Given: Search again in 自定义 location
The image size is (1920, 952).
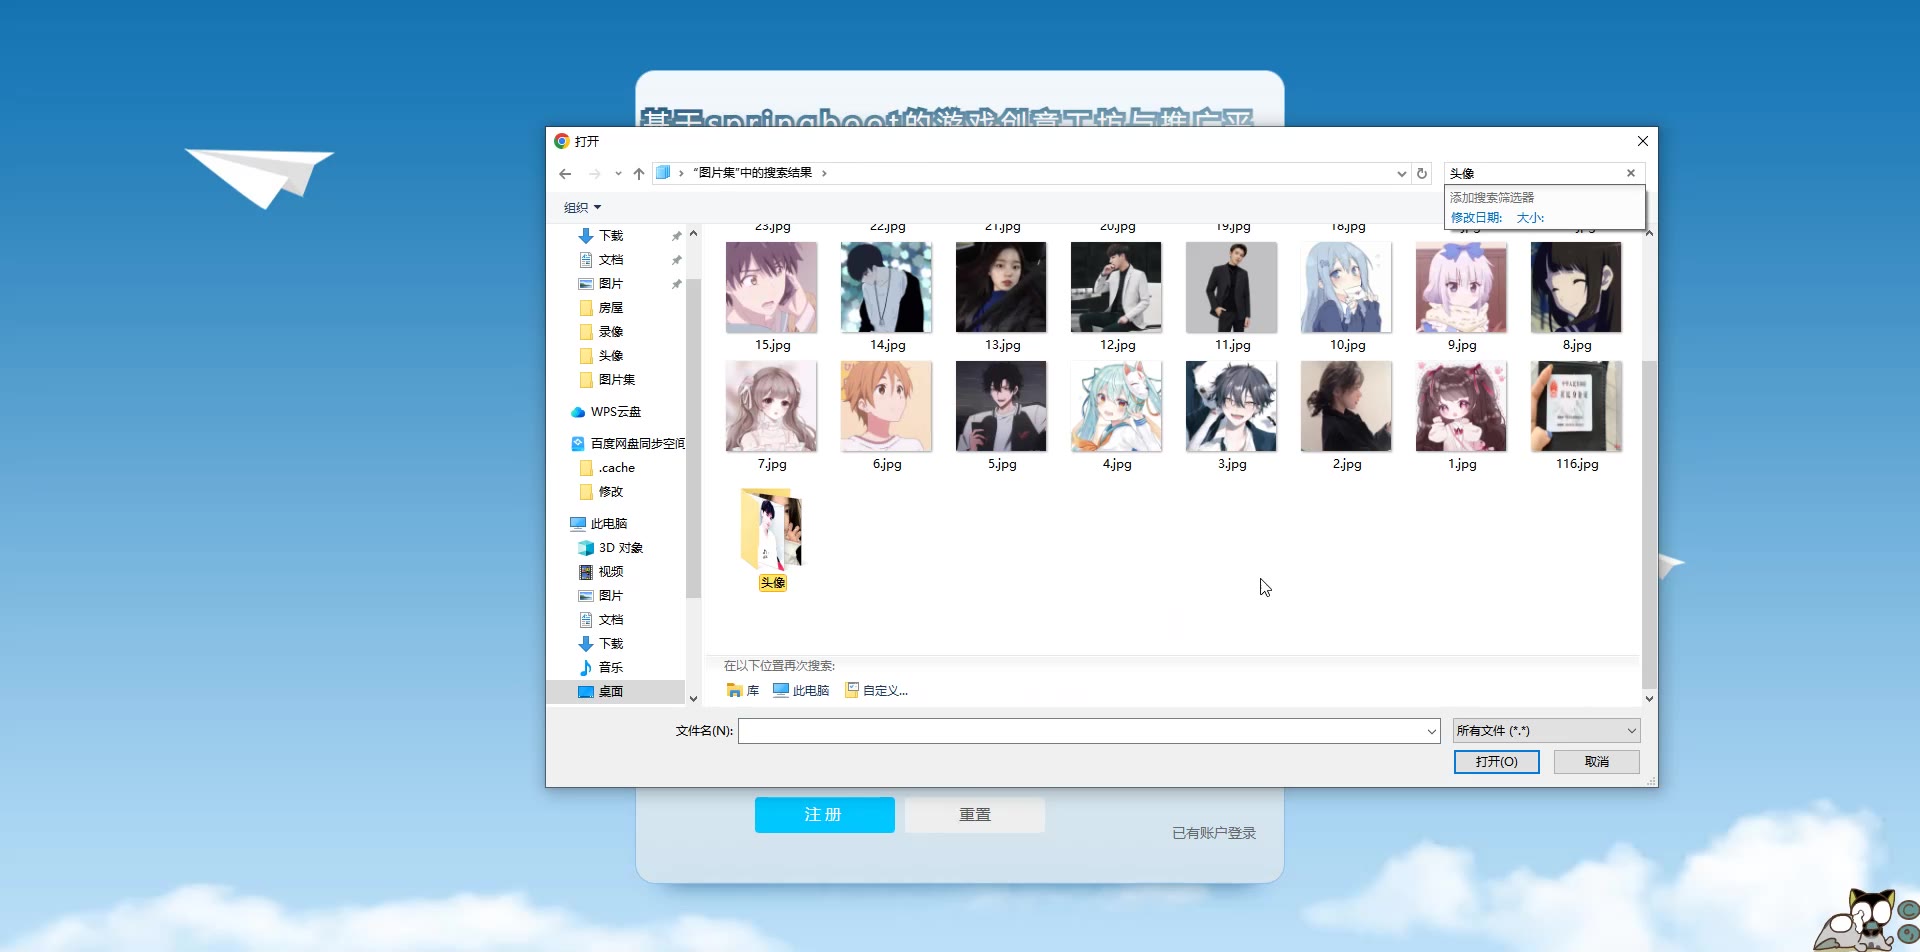Looking at the screenshot, I should pos(877,691).
